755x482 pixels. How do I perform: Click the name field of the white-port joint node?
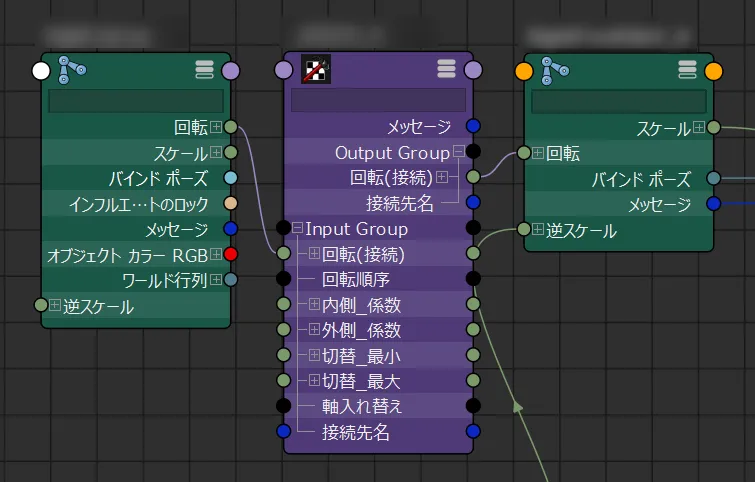[136, 101]
